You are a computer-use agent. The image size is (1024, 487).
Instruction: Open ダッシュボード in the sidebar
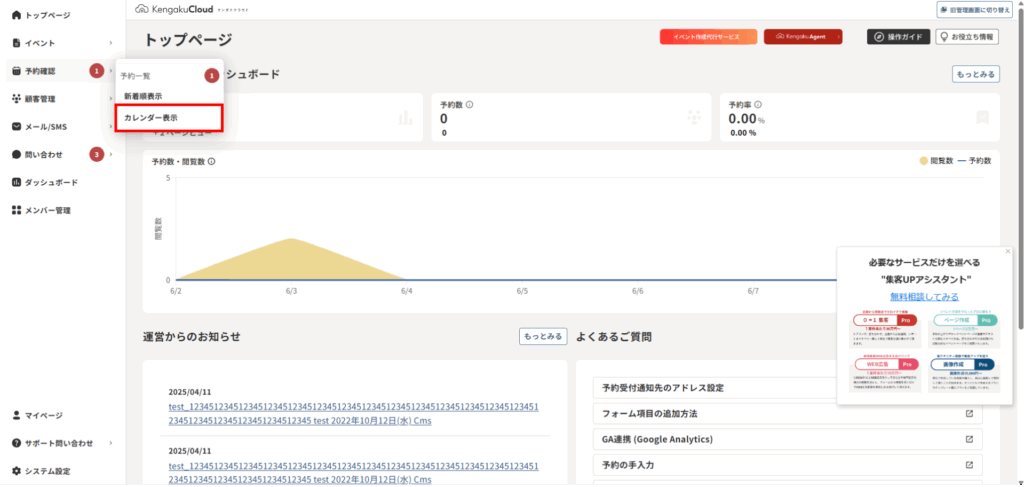point(52,182)
